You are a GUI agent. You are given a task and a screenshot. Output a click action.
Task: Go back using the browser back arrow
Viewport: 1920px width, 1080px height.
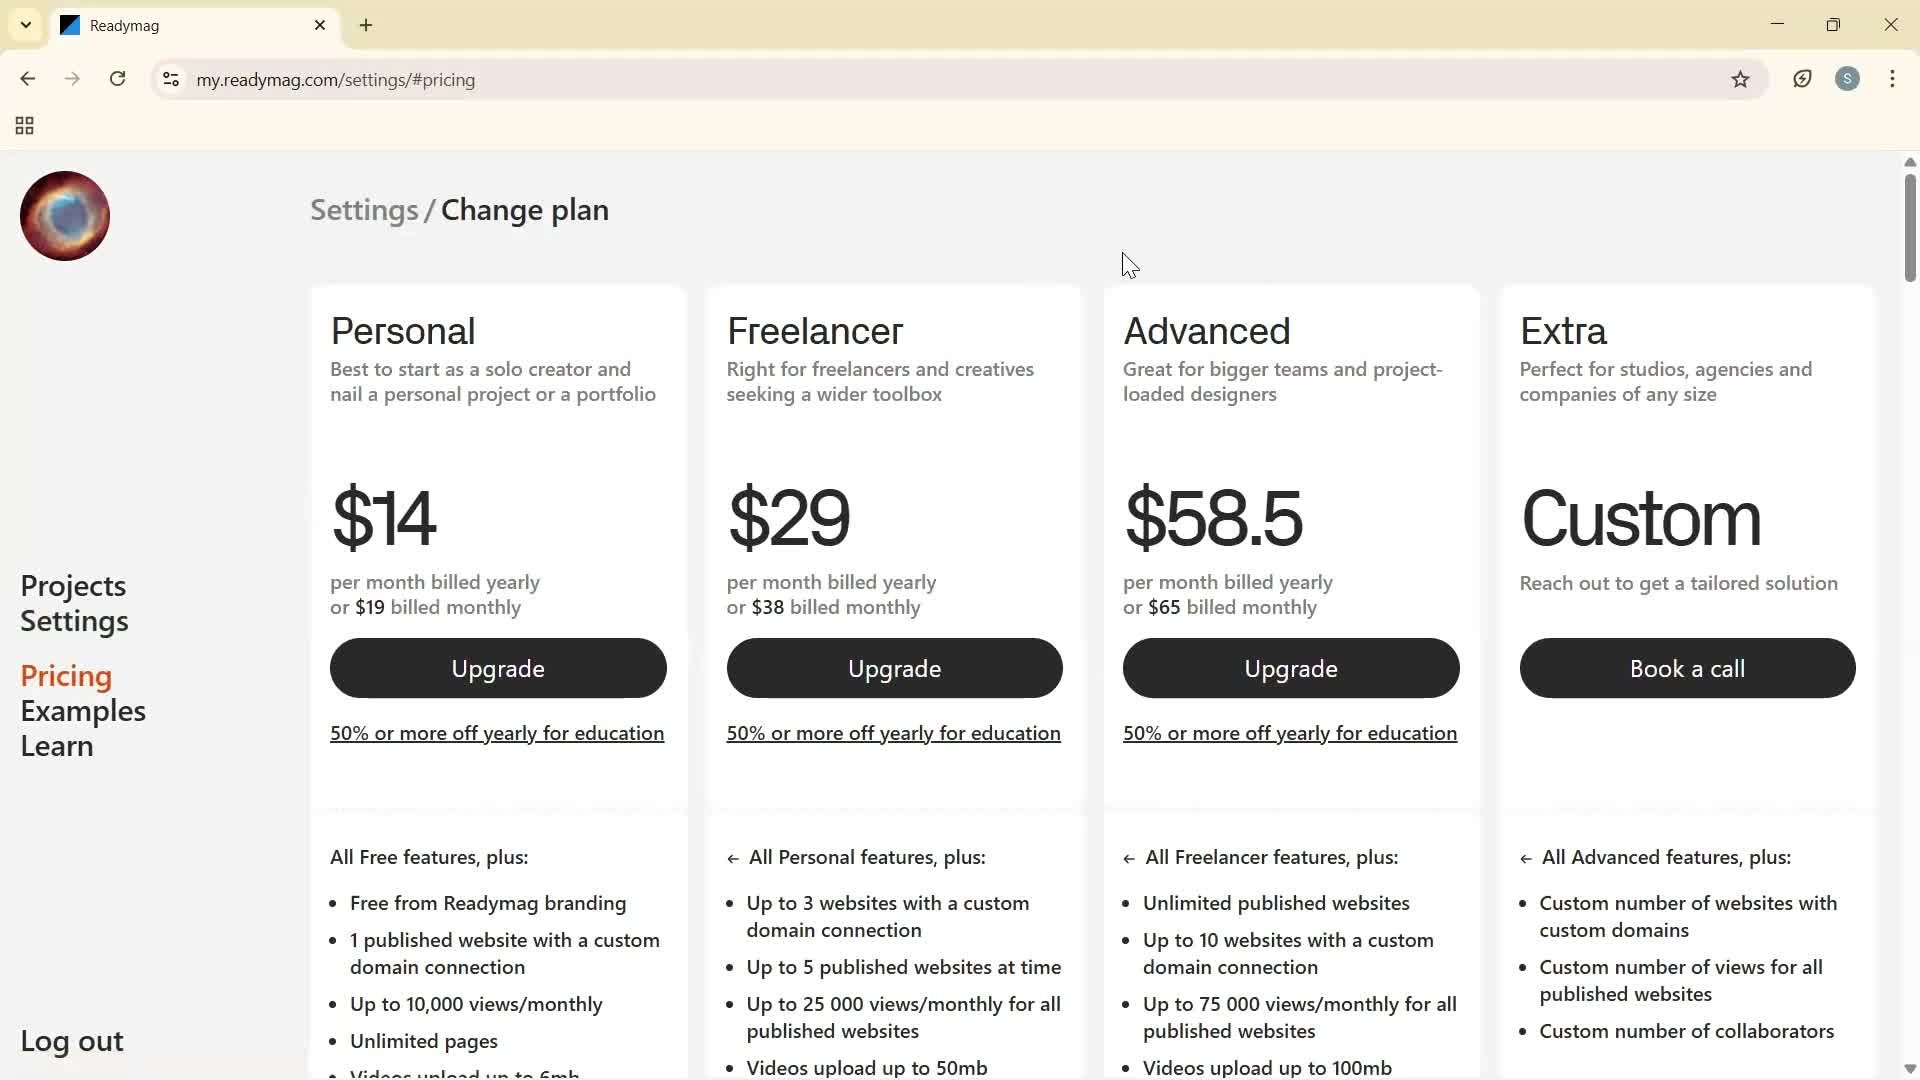pos(27,79)
